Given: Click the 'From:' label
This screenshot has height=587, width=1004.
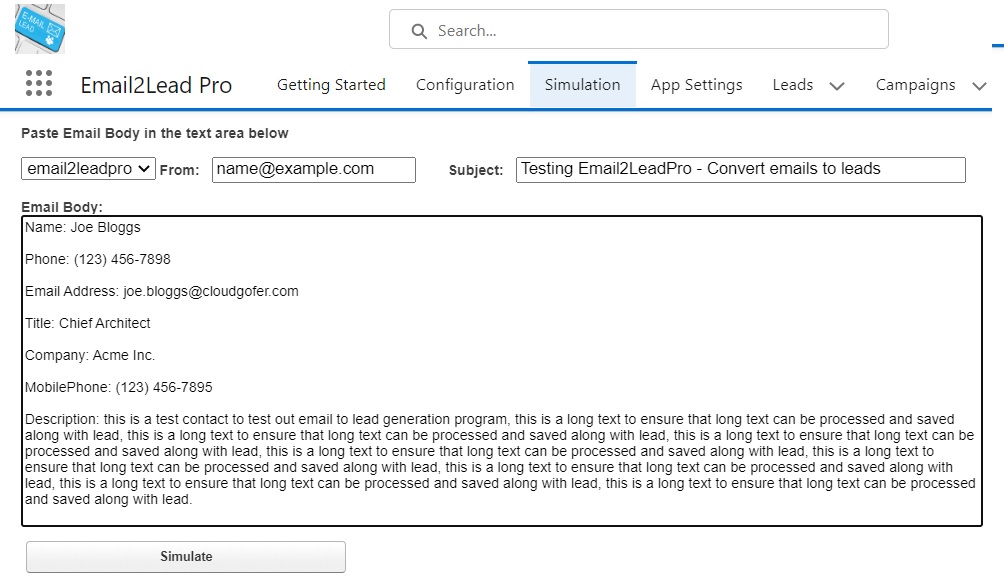Looking at the screenshot, I should pyautogui.click(x=179, y=170).
